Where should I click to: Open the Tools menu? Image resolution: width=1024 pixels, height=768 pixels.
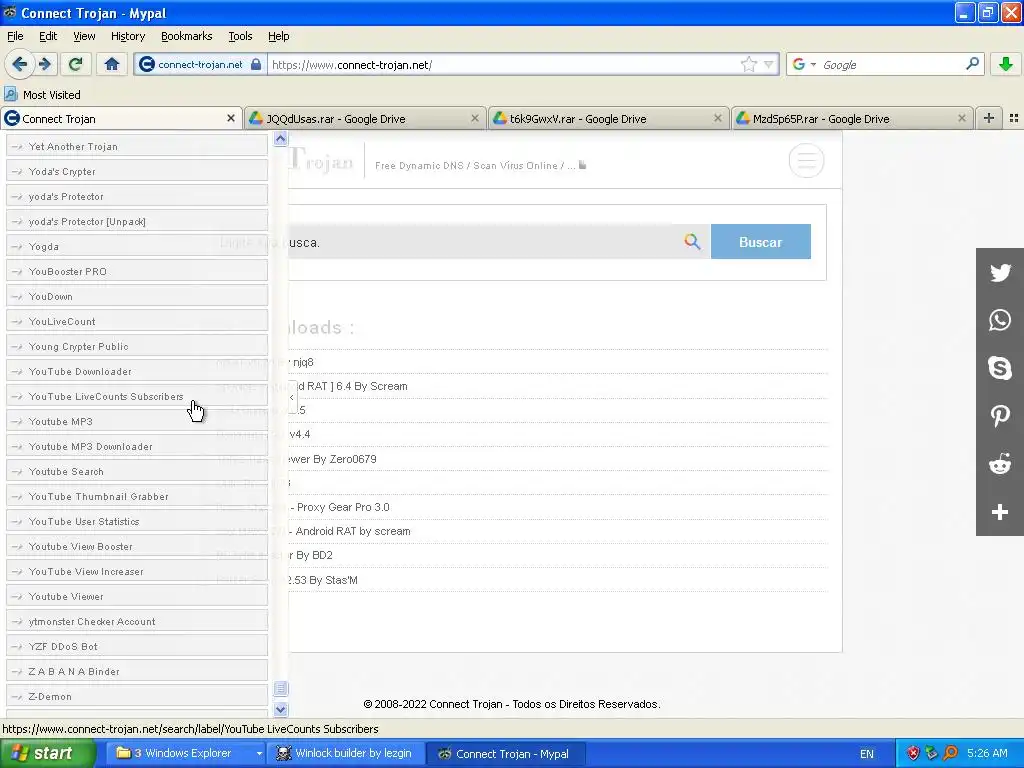click(x=240, y=36)
